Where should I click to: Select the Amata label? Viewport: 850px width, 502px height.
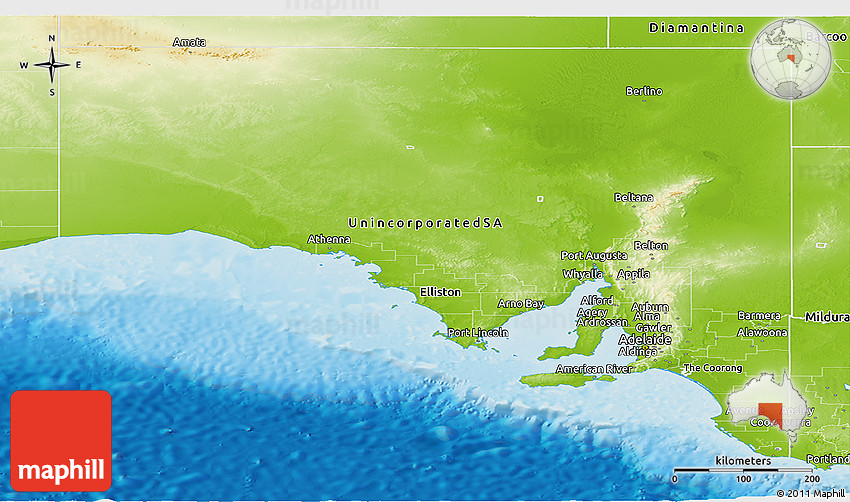click(189, 42)
